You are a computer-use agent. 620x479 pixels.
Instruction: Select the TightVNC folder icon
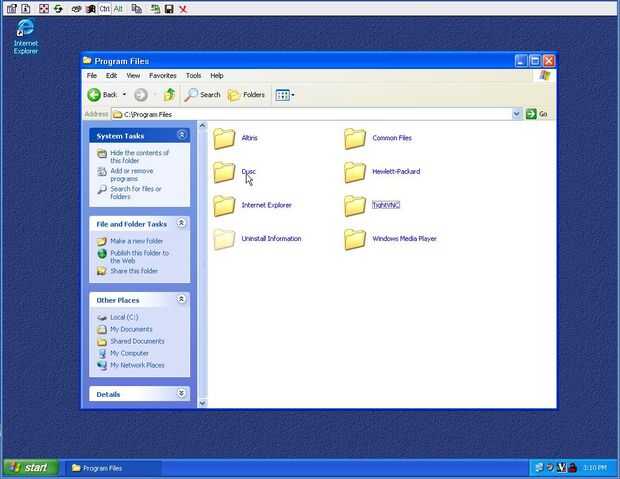pyautogui.click(x=355, y=206)
